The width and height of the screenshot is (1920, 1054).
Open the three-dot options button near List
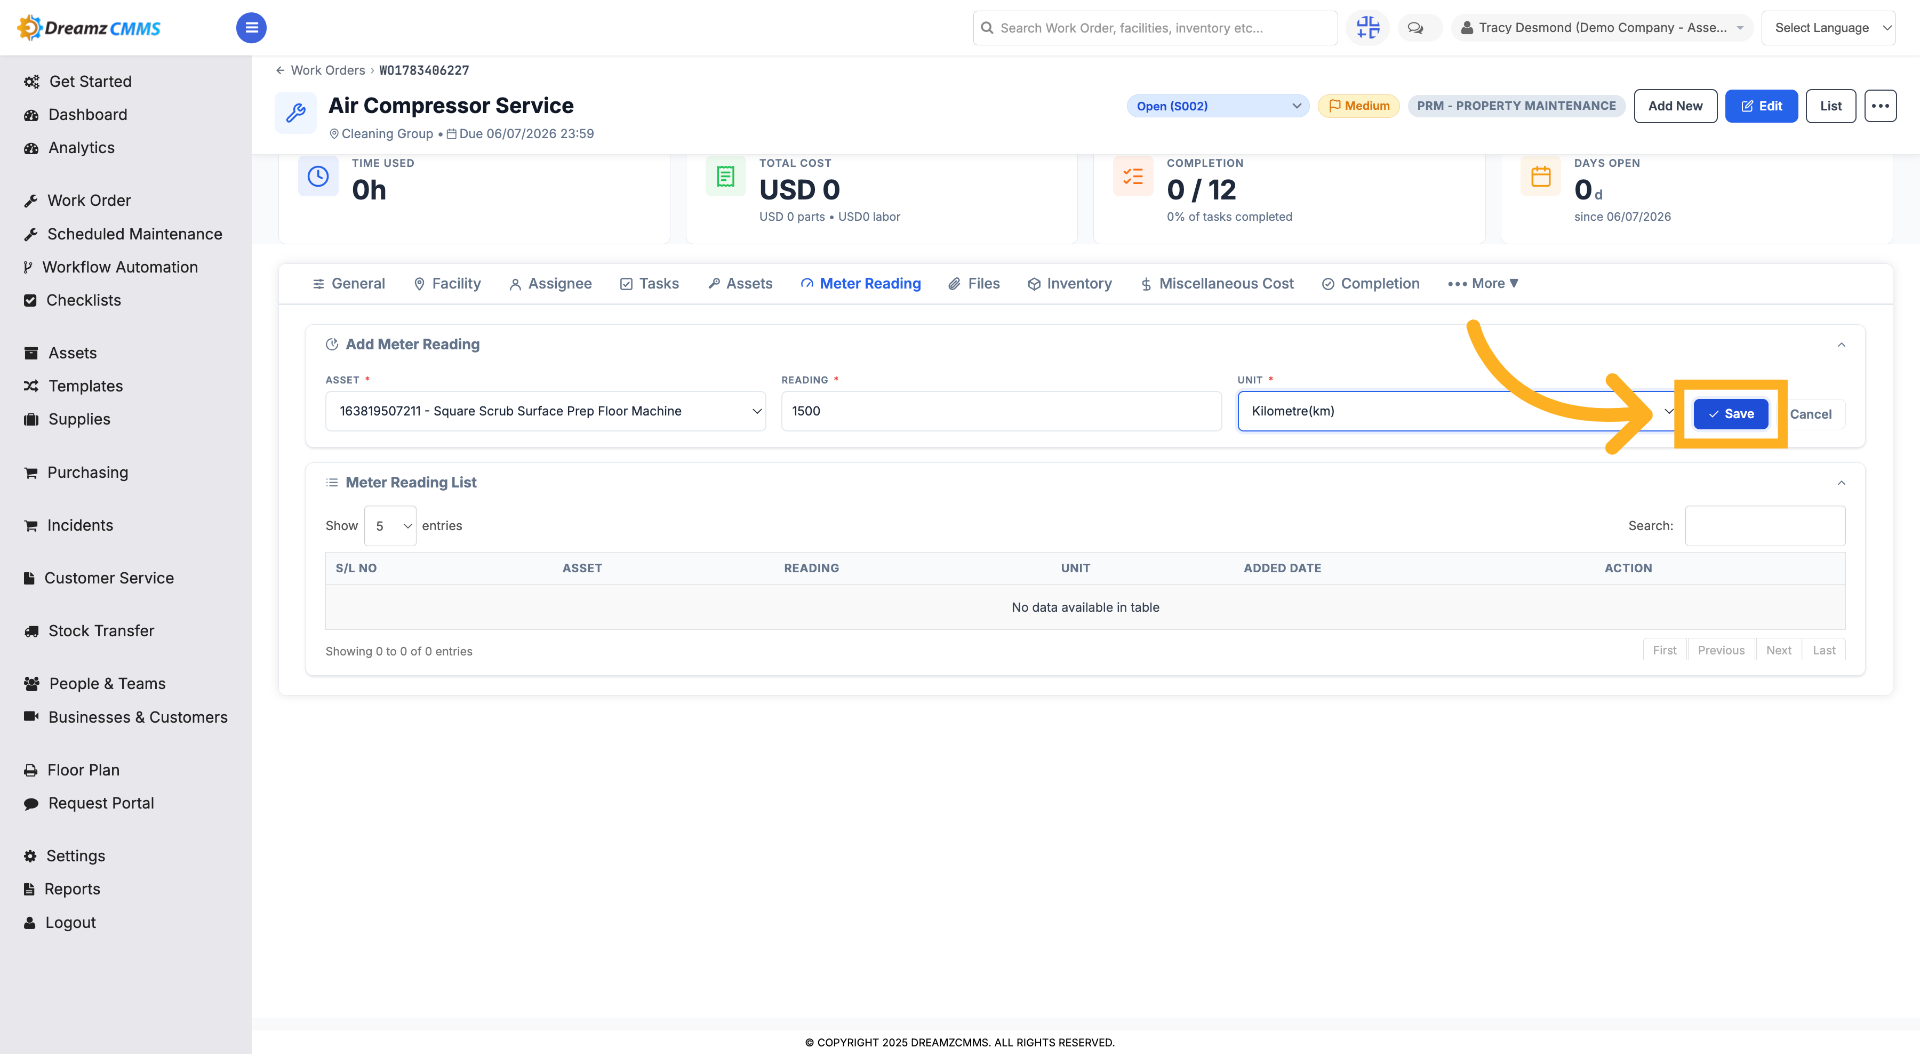(1880, 106)
